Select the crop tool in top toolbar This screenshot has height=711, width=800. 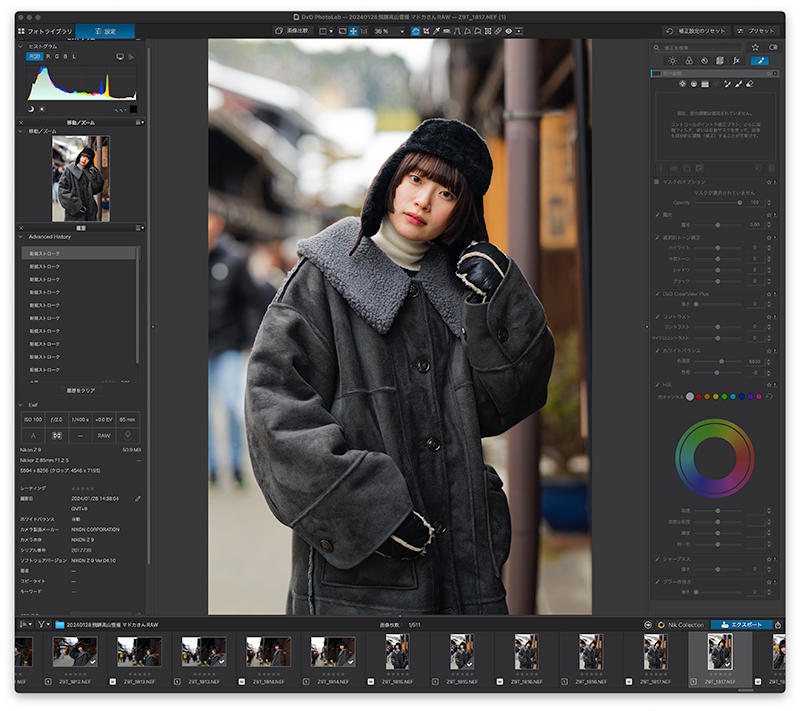point(426,31)
